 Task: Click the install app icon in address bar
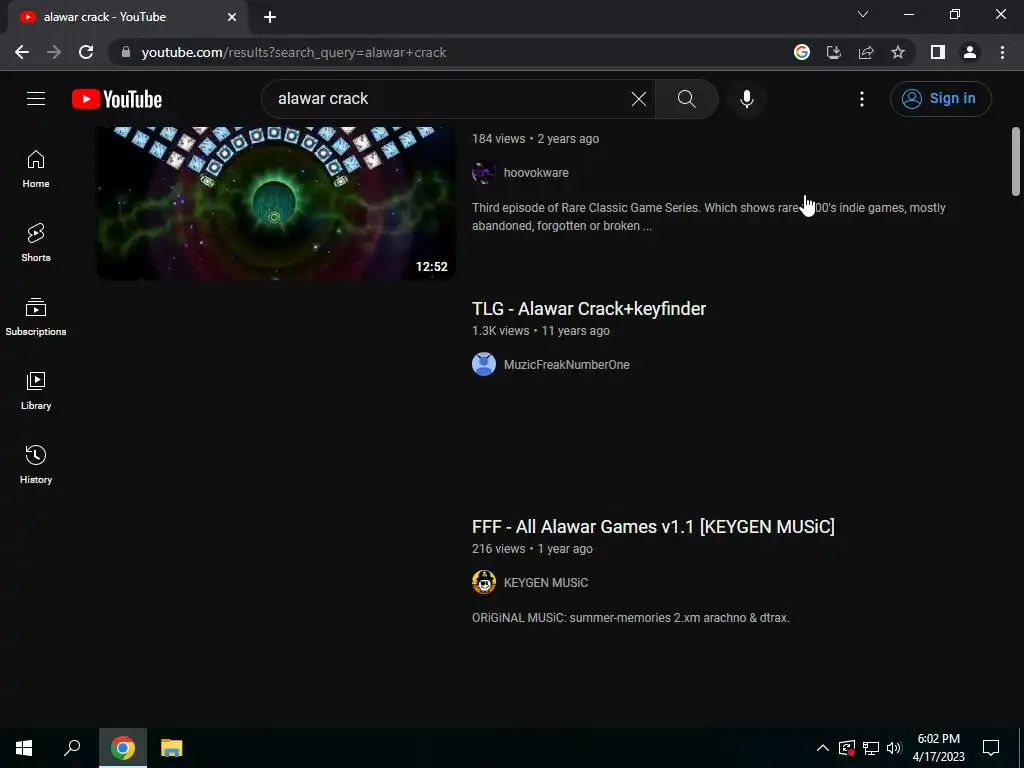click(x=834, y=52)
